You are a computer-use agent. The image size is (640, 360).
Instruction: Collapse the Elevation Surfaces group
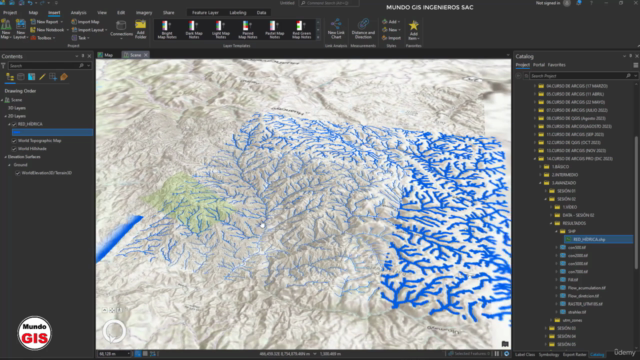click(x=6, y=157)
